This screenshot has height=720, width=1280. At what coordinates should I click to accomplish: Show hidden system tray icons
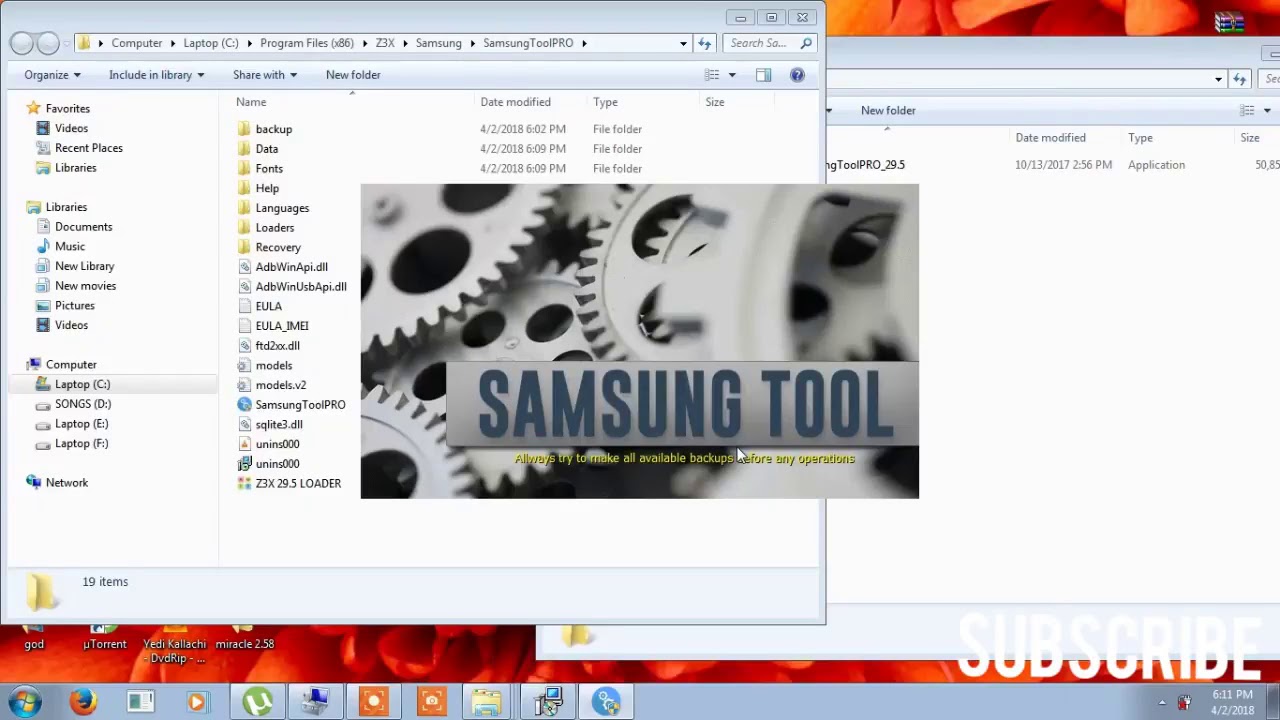point(1162,702)
